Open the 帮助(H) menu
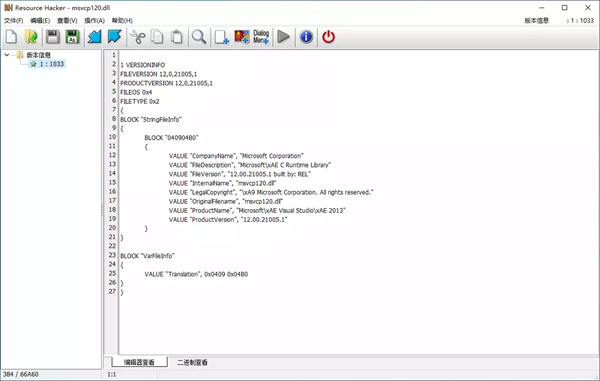Viewport: 600px width, 381px height. (x=122, y=20)
